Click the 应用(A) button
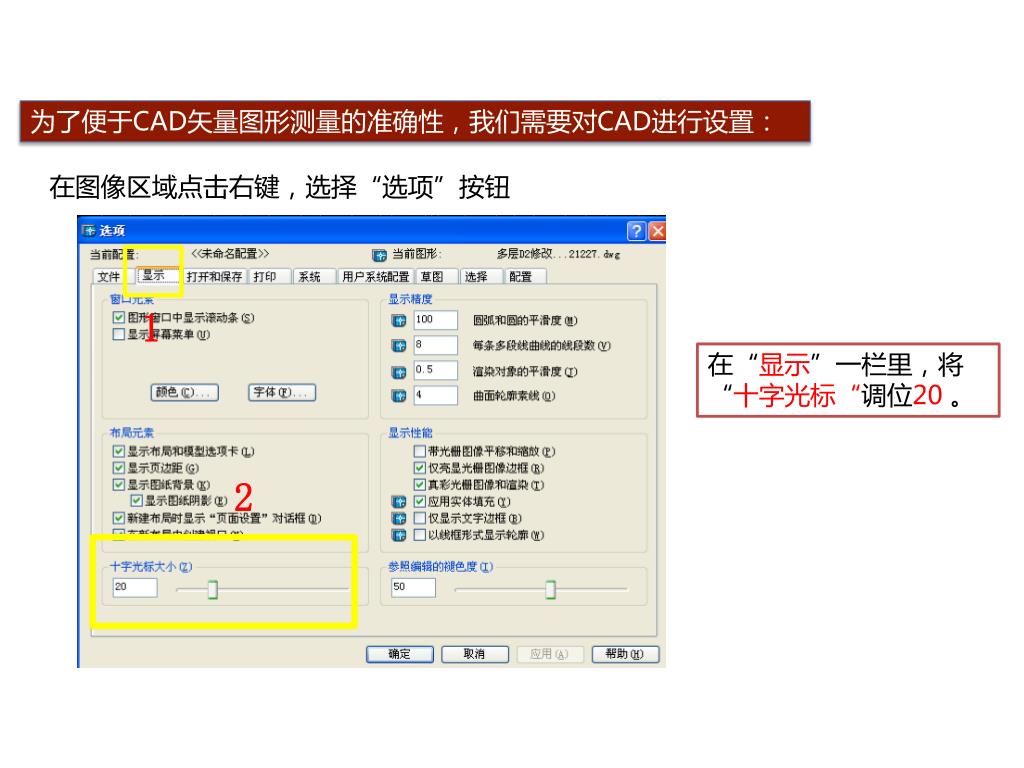The height and width of the screenshot is (768, 1024). pyautogui.click(x=550, y=654)
